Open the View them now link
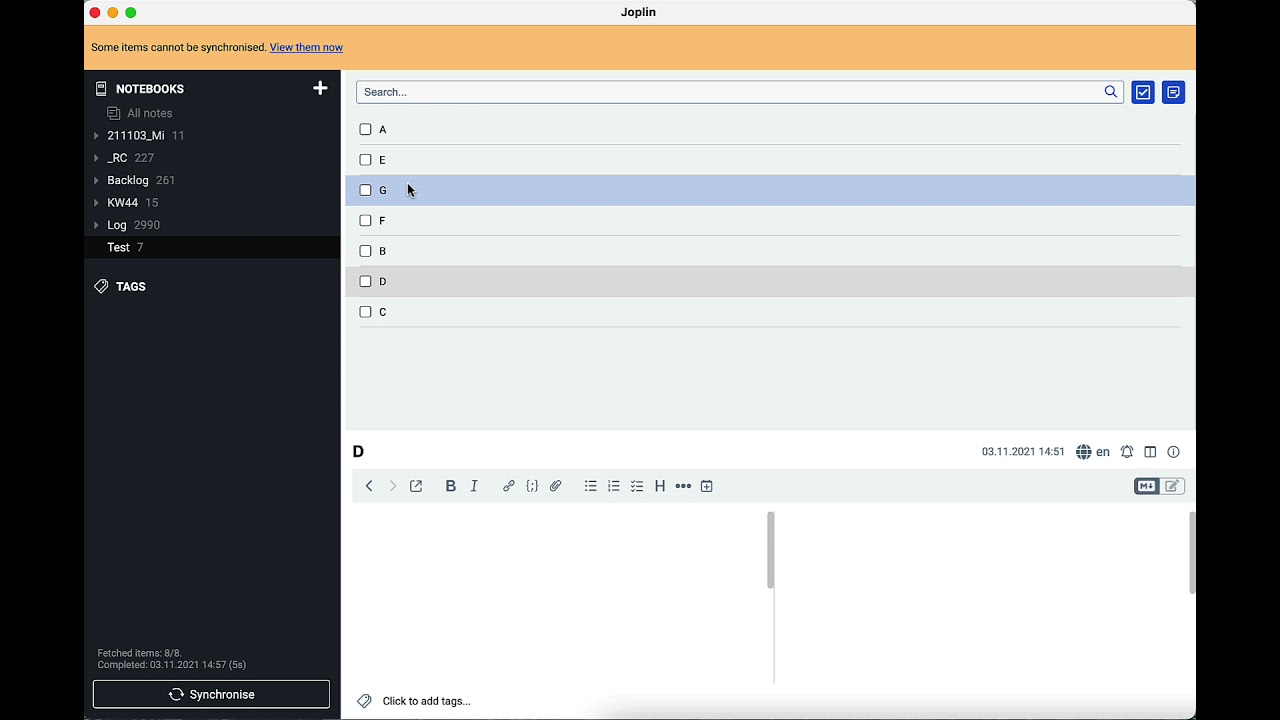1280x720 pixels. coord(306,47)
